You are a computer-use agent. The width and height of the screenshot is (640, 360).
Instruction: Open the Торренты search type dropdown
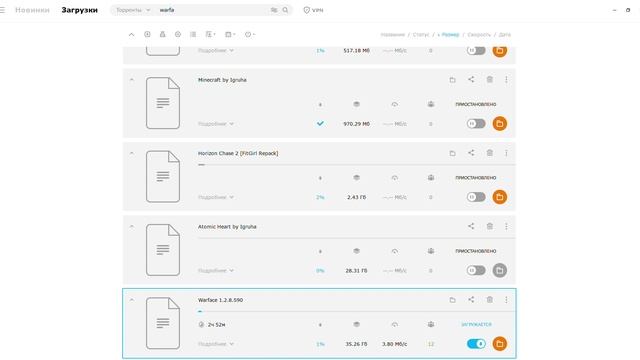[x=133, y=10]
